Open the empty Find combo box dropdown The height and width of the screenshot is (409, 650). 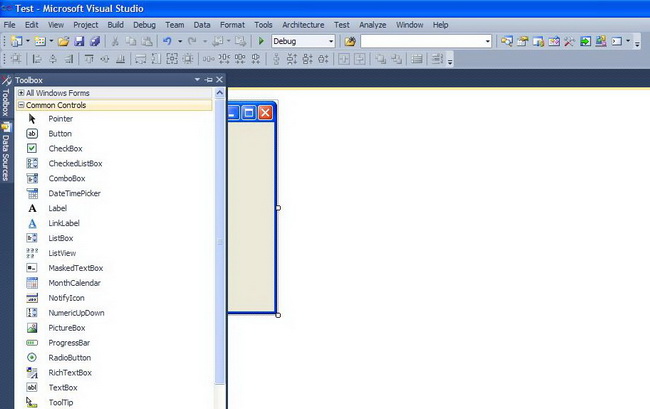tap(488, 41)
